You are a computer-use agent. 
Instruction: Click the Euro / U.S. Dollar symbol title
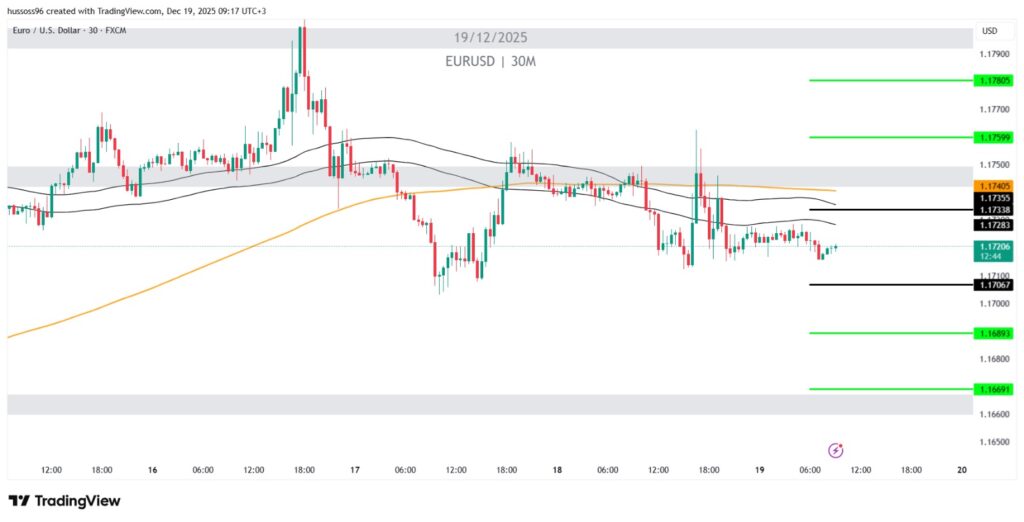[x=67, y=31]
